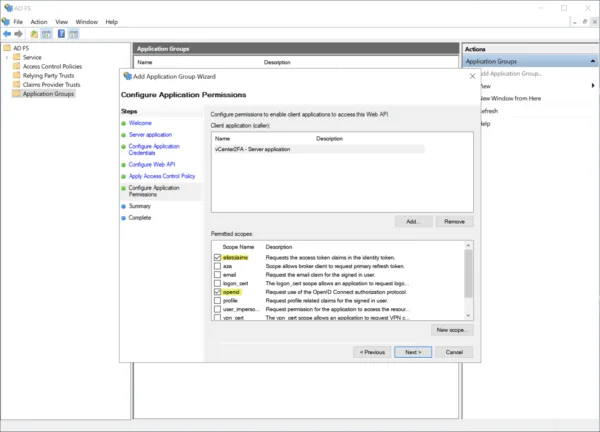Check the aza scope checkbox
The image size is (600, 432).
click(x=217, y=266)
